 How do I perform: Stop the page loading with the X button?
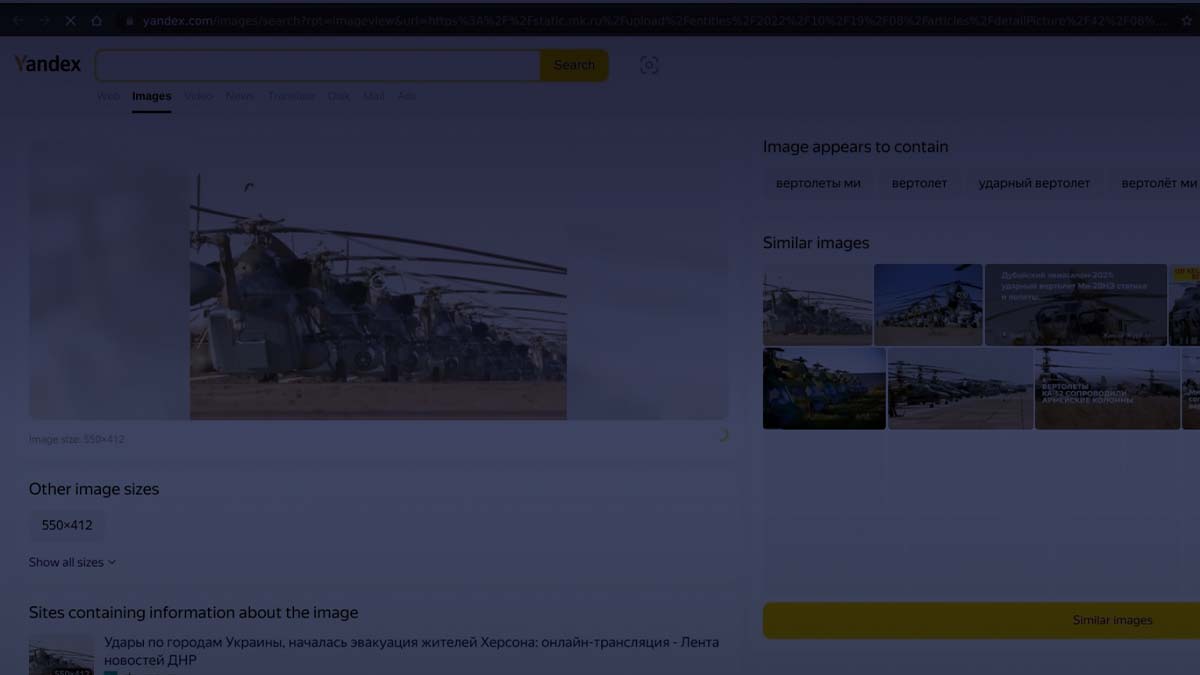pos(70,20)
